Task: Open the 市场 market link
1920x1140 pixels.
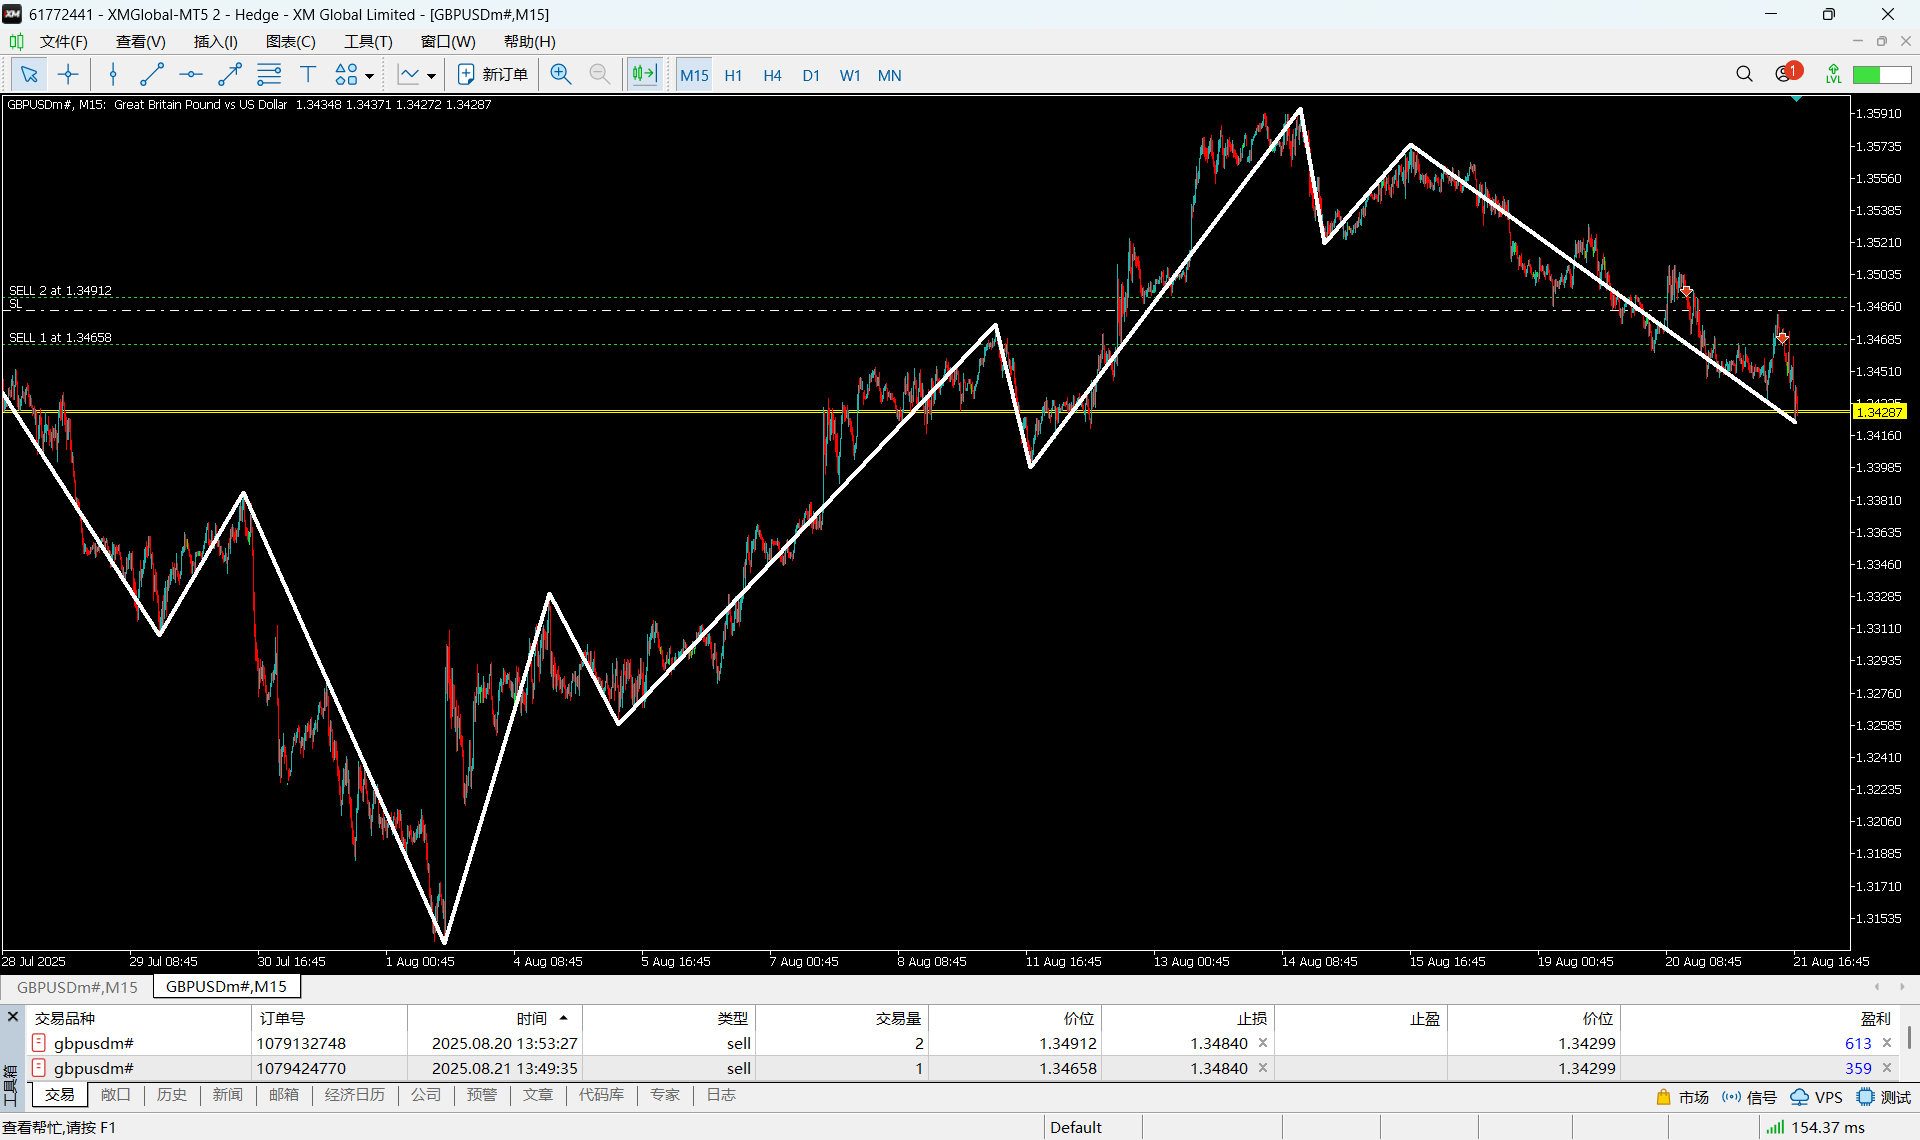Action: [1682, 1097]
